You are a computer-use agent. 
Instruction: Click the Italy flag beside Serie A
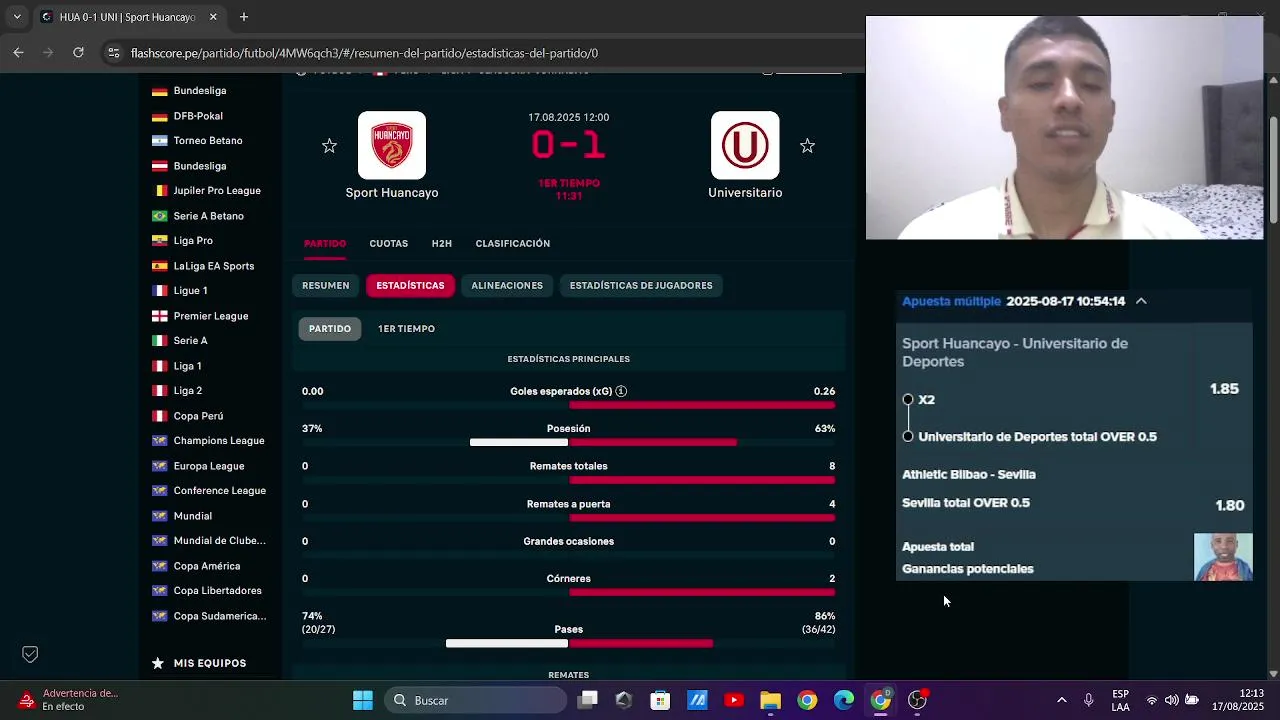(x=159, y=341)
